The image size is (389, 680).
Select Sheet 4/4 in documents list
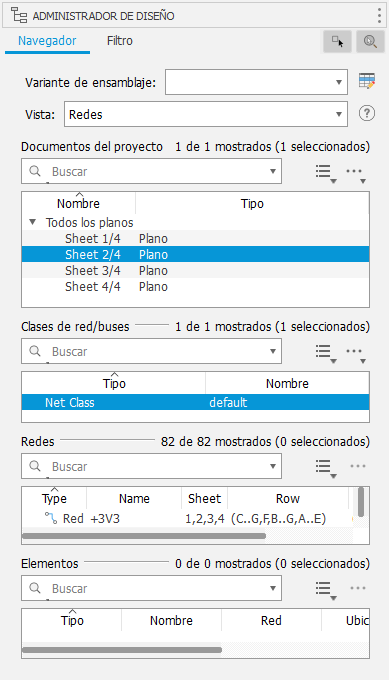click(196, 286)
